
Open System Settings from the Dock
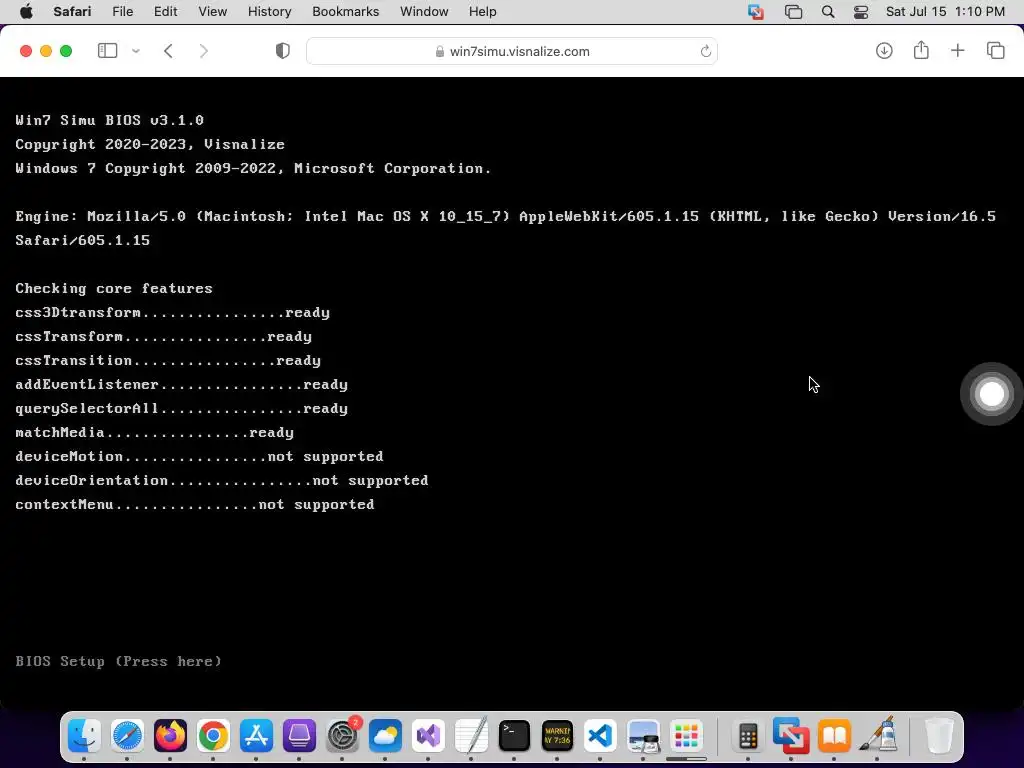[x=342, y=736]
